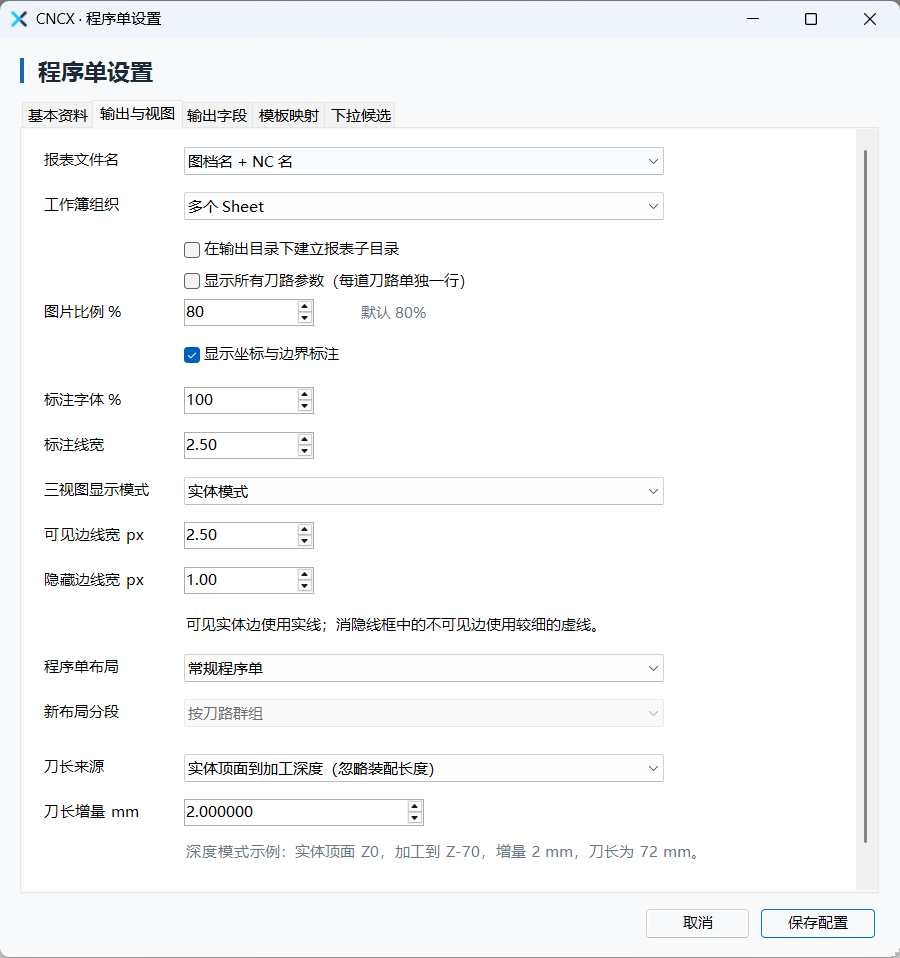Tick the 显示所有刀路参数 checkbox
900x958 pixels.
point(192,281)
